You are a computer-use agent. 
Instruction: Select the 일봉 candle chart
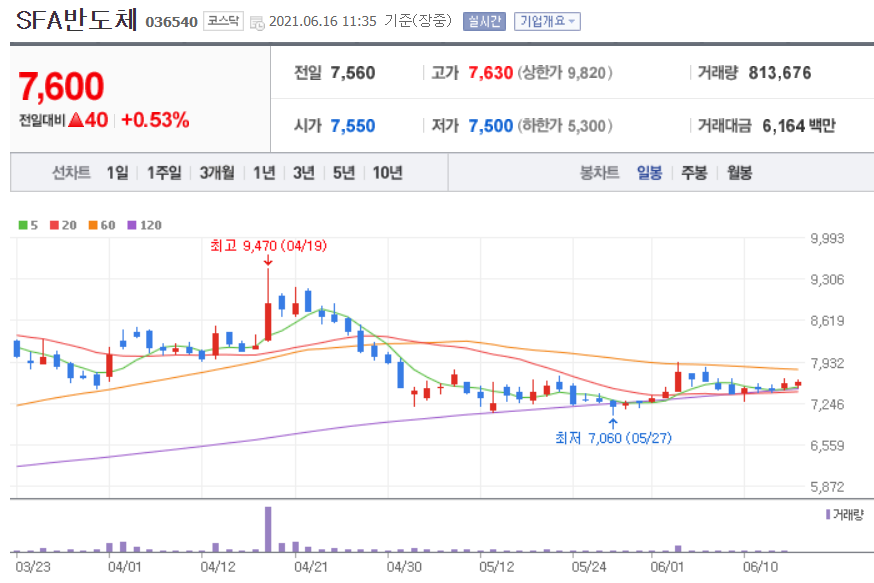649,173
